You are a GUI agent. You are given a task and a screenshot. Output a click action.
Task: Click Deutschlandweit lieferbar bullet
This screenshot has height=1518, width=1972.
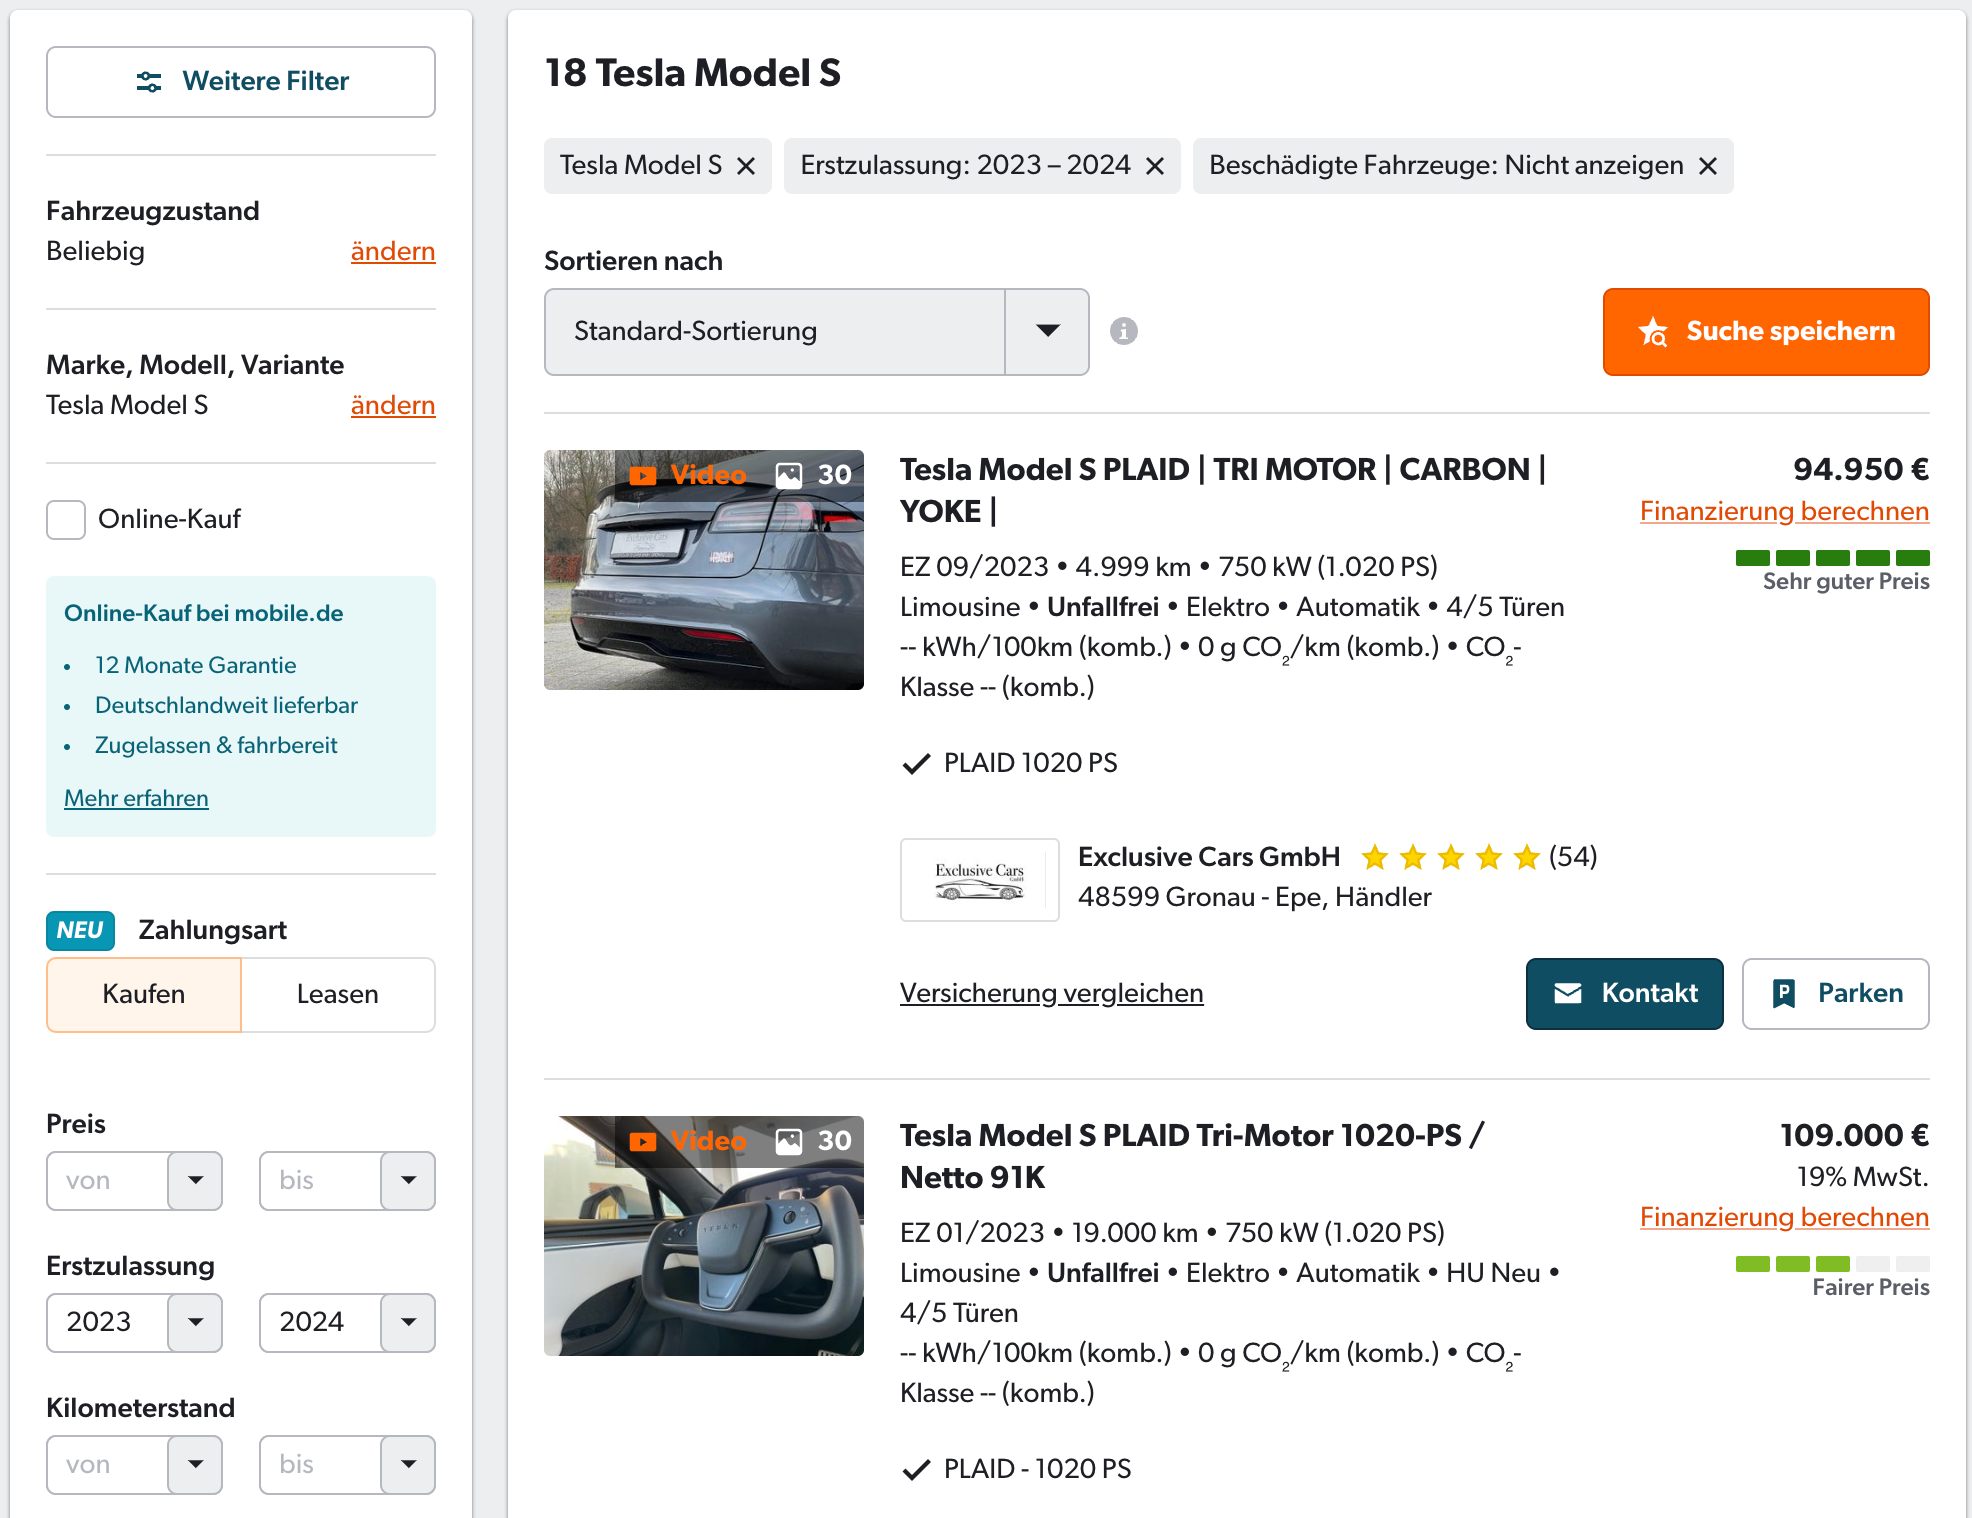(226, 706)
